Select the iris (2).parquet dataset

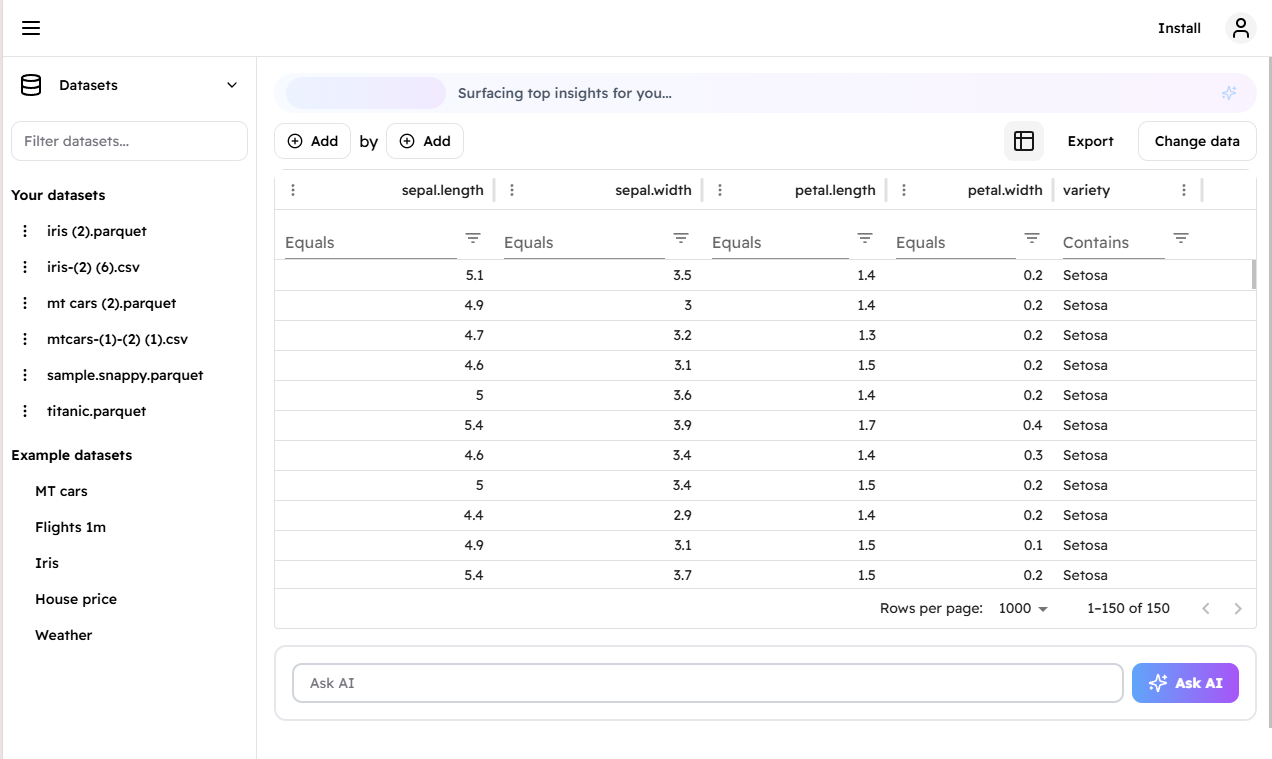tap(97, 231)
